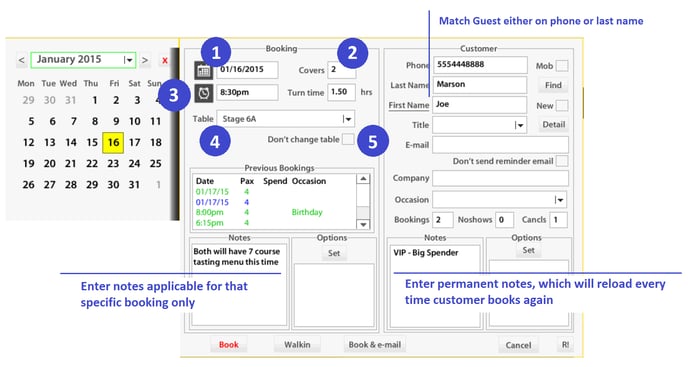
Task: Click the Company input field
Action: pos(500,178)
